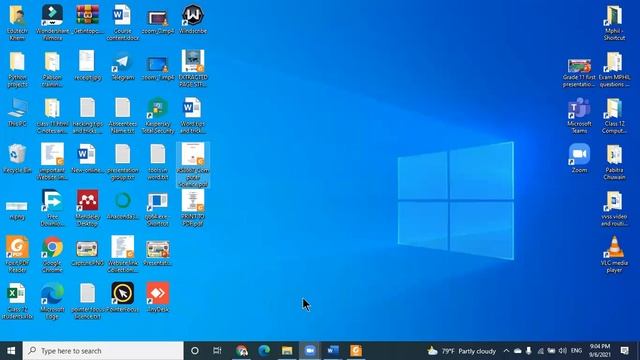
Task: Click the Windows Start button
Action: click(x=11, y=351)
